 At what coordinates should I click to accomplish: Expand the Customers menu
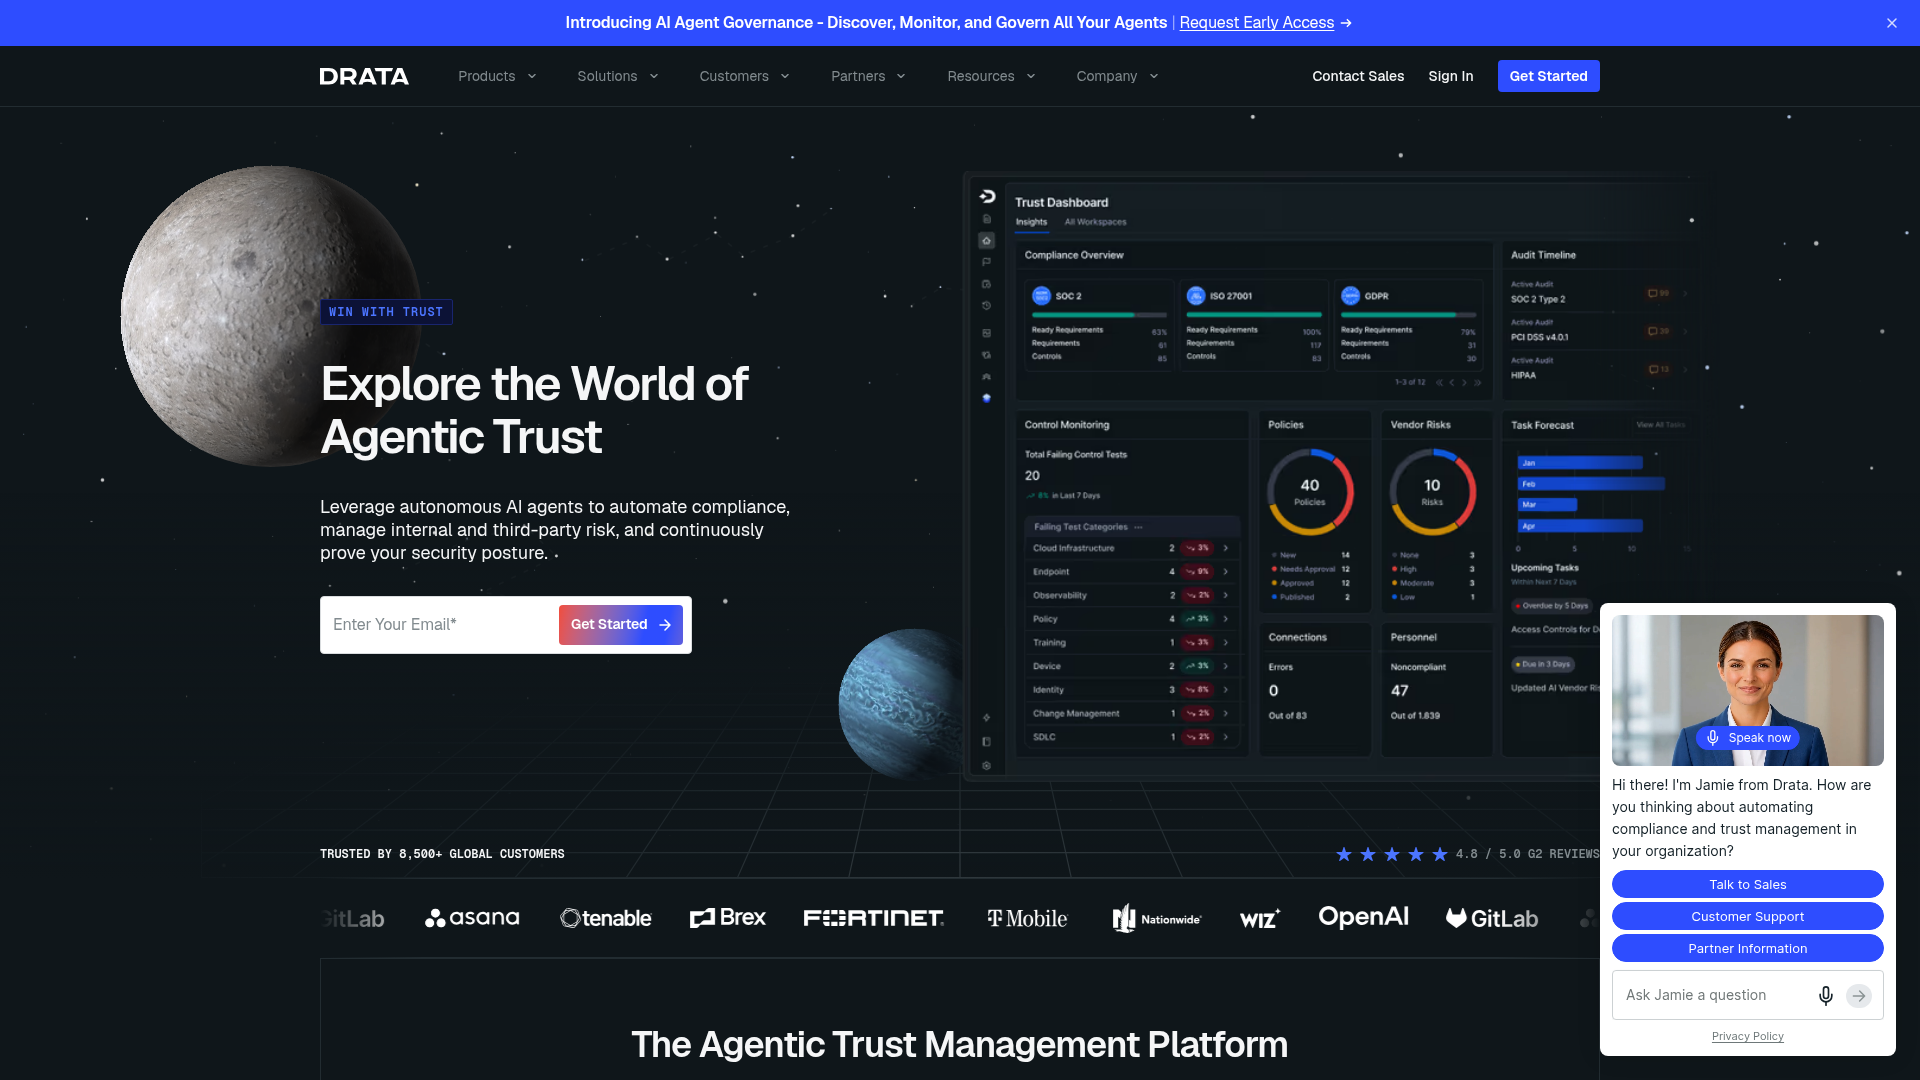[744, 76]
